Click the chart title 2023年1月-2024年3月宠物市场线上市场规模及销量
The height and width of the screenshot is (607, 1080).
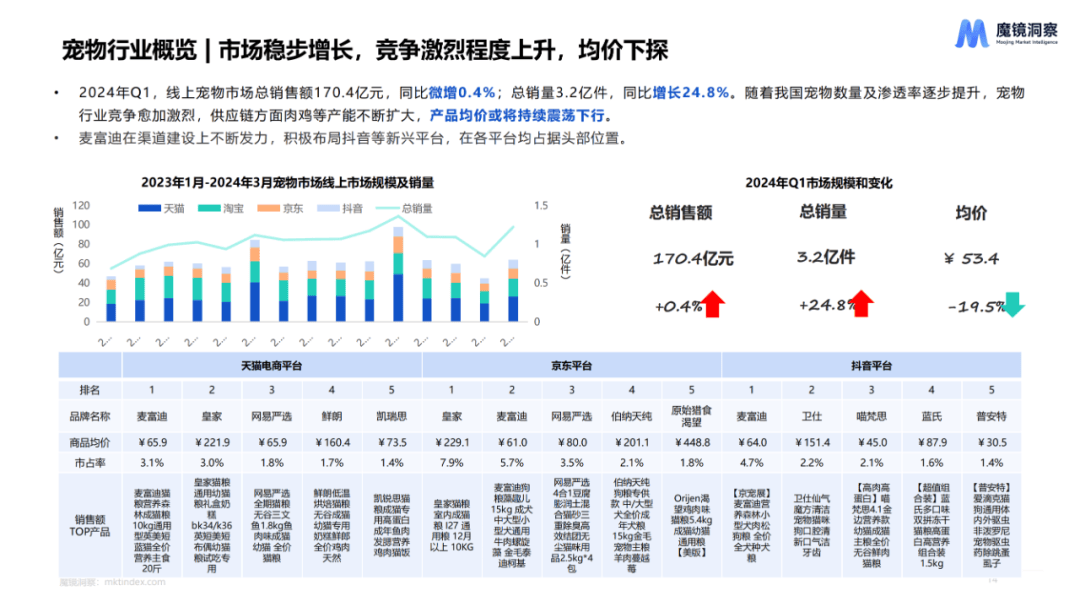click(287, 182)
